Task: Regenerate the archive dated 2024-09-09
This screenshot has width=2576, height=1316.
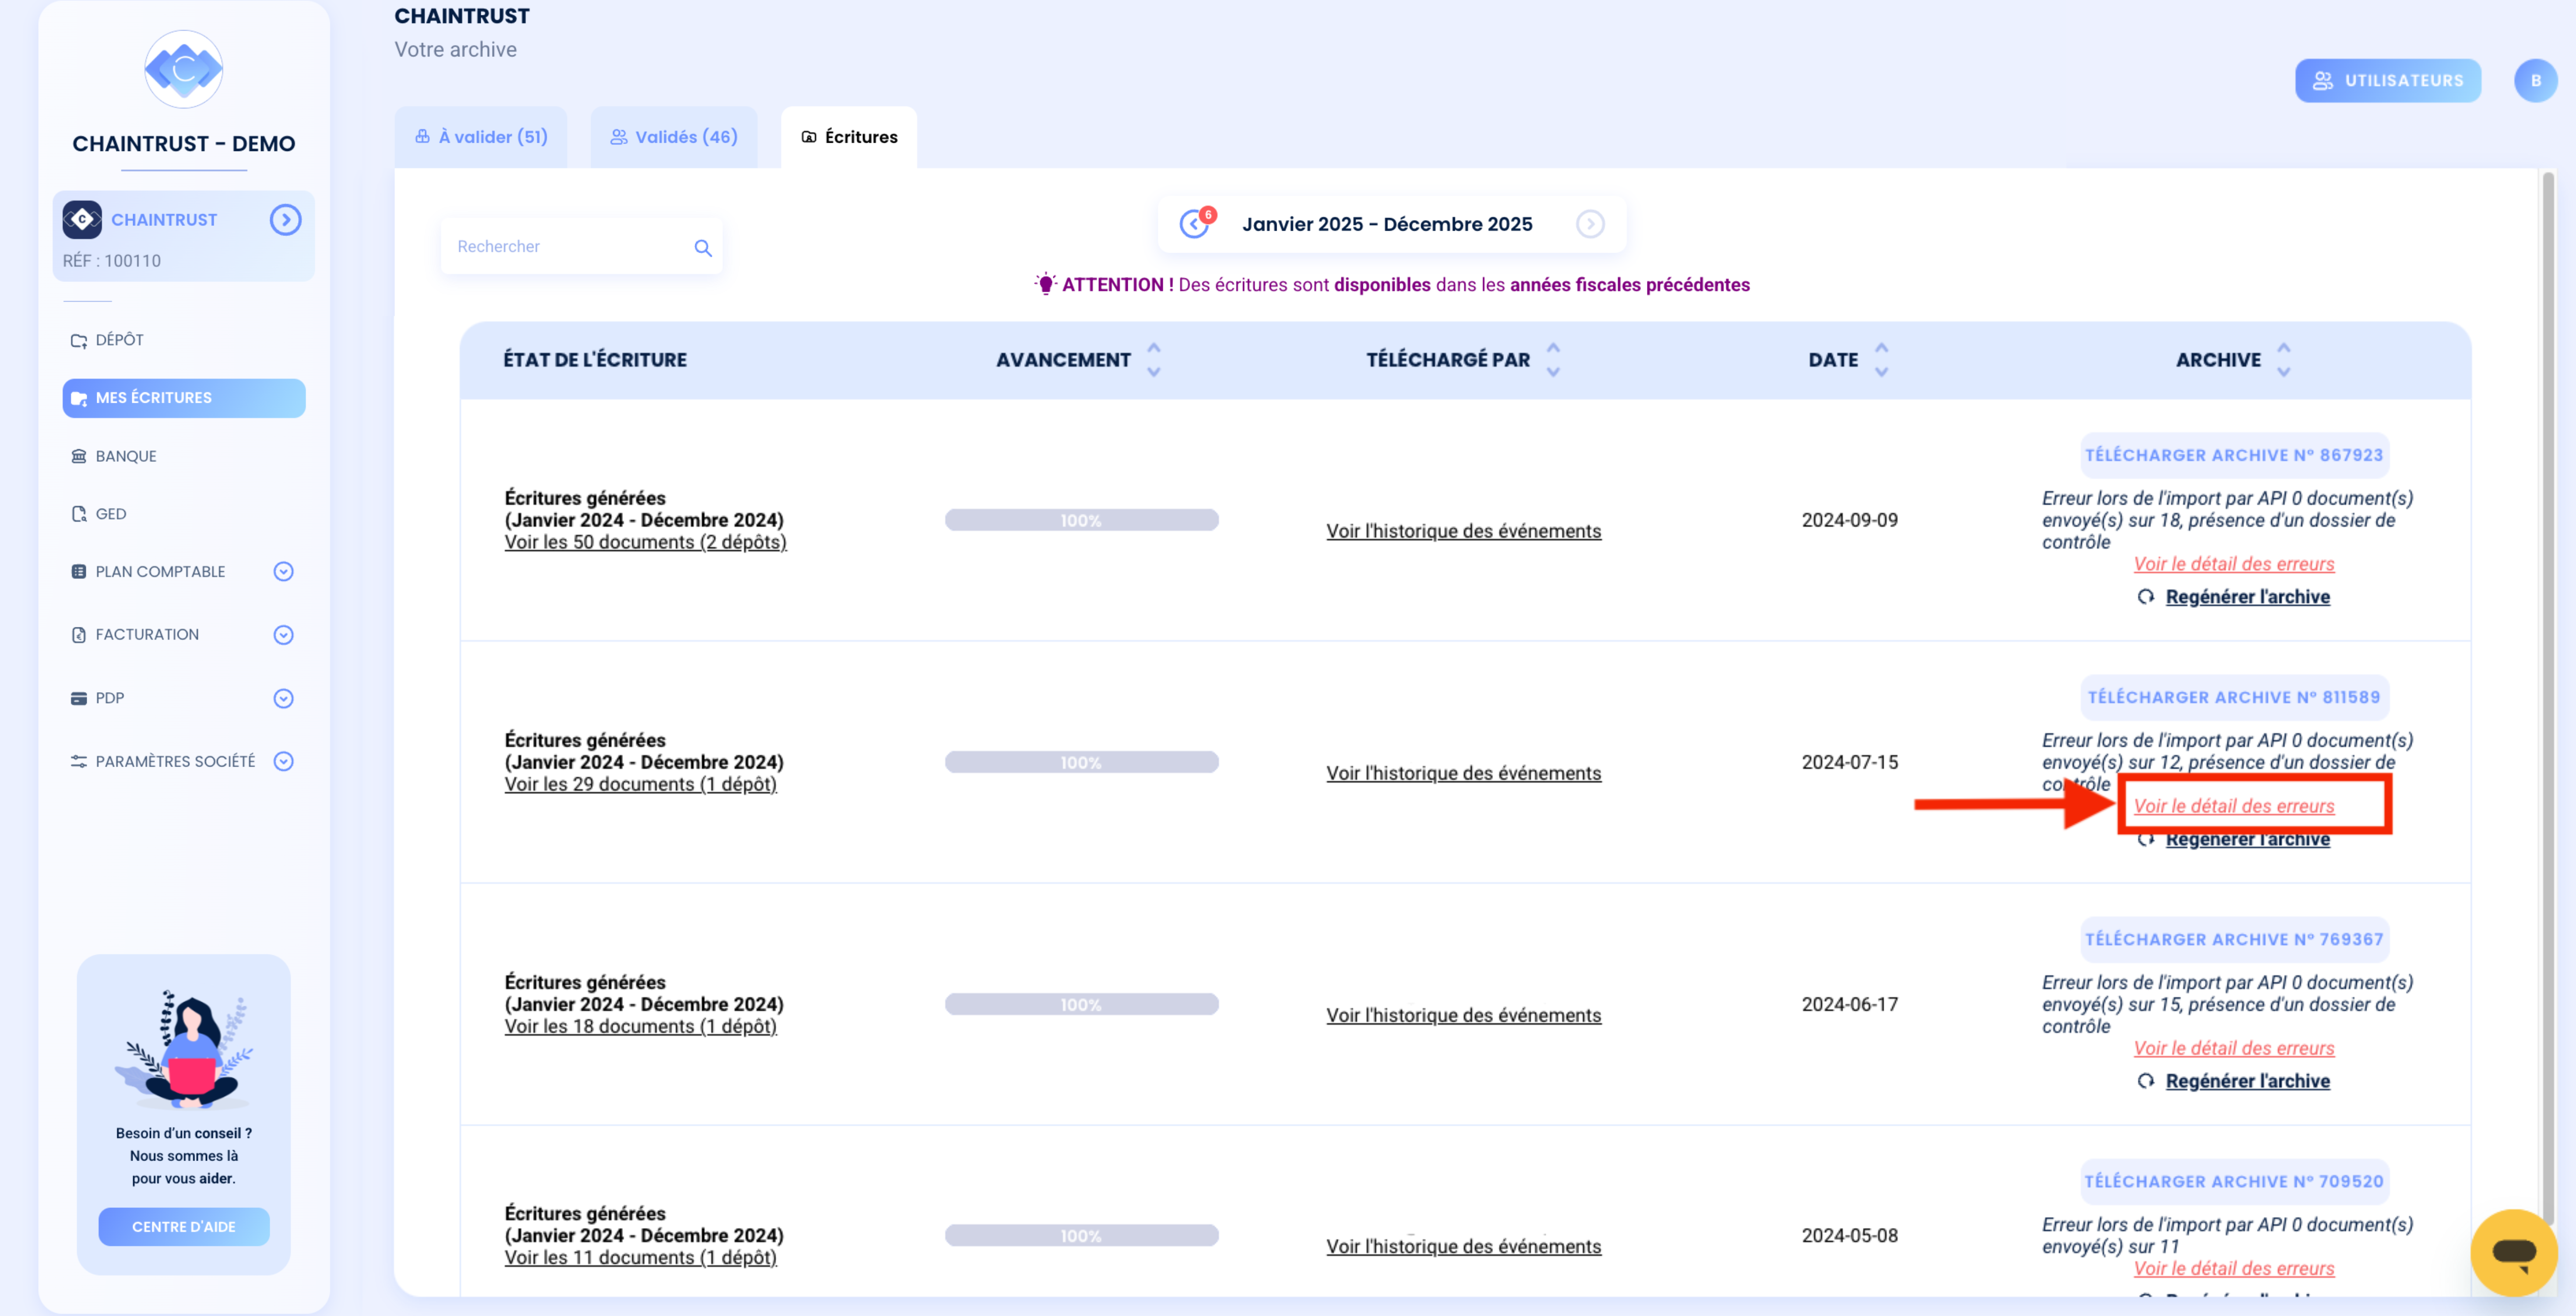Action: pos(2247,597)
